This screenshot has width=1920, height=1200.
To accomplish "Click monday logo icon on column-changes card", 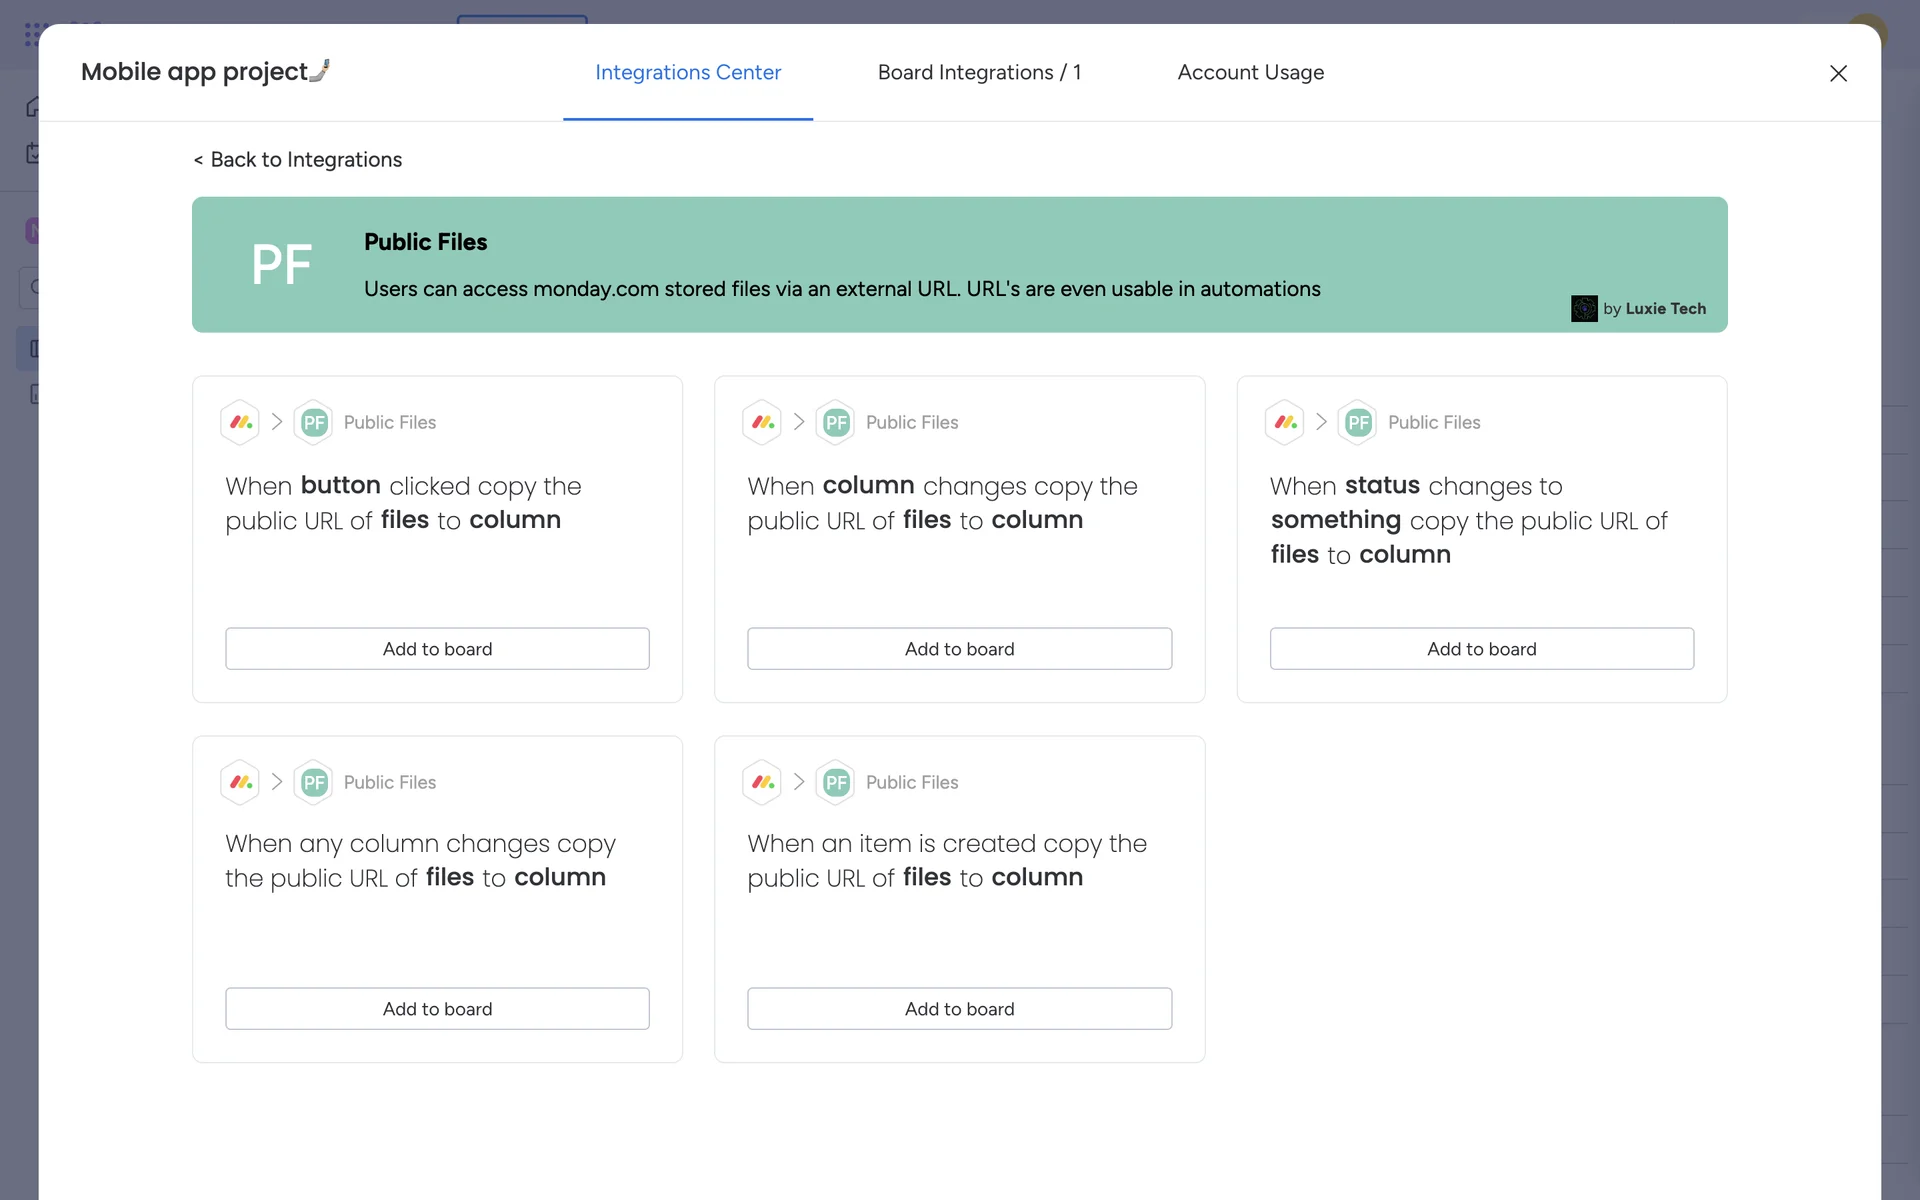I will pos(763,422).
